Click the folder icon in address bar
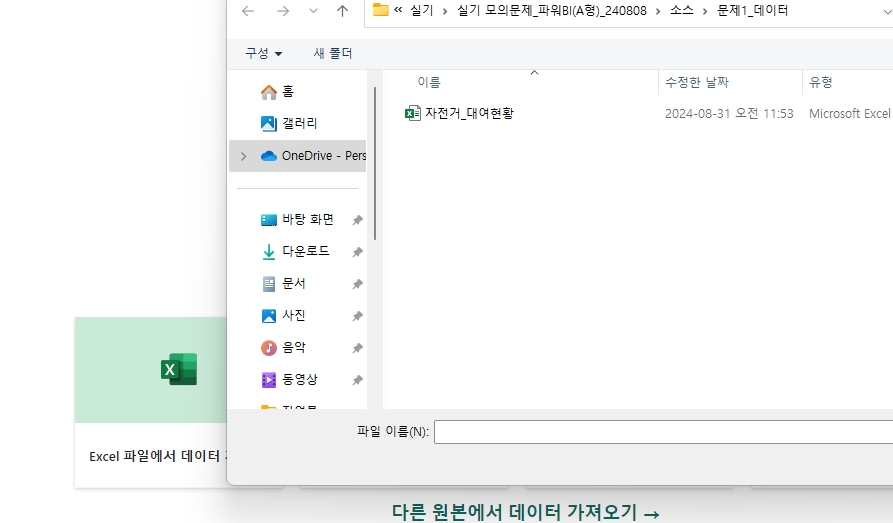The width and height of the screenshot is (893, 523). coord(380,10)
